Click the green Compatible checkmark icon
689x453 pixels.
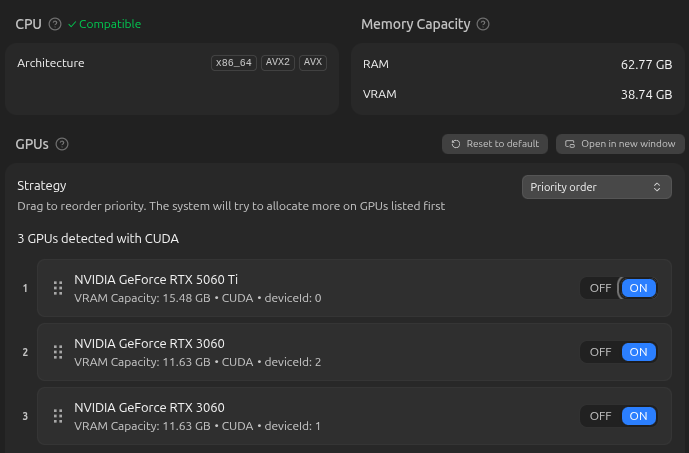pos(72,24)
